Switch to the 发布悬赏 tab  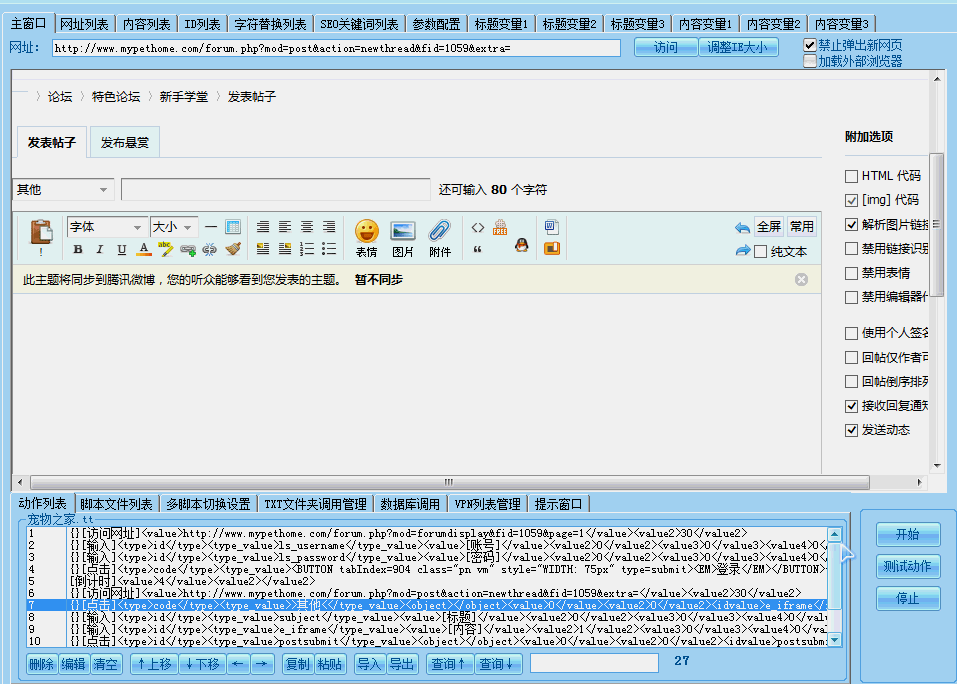pos(125,143)
